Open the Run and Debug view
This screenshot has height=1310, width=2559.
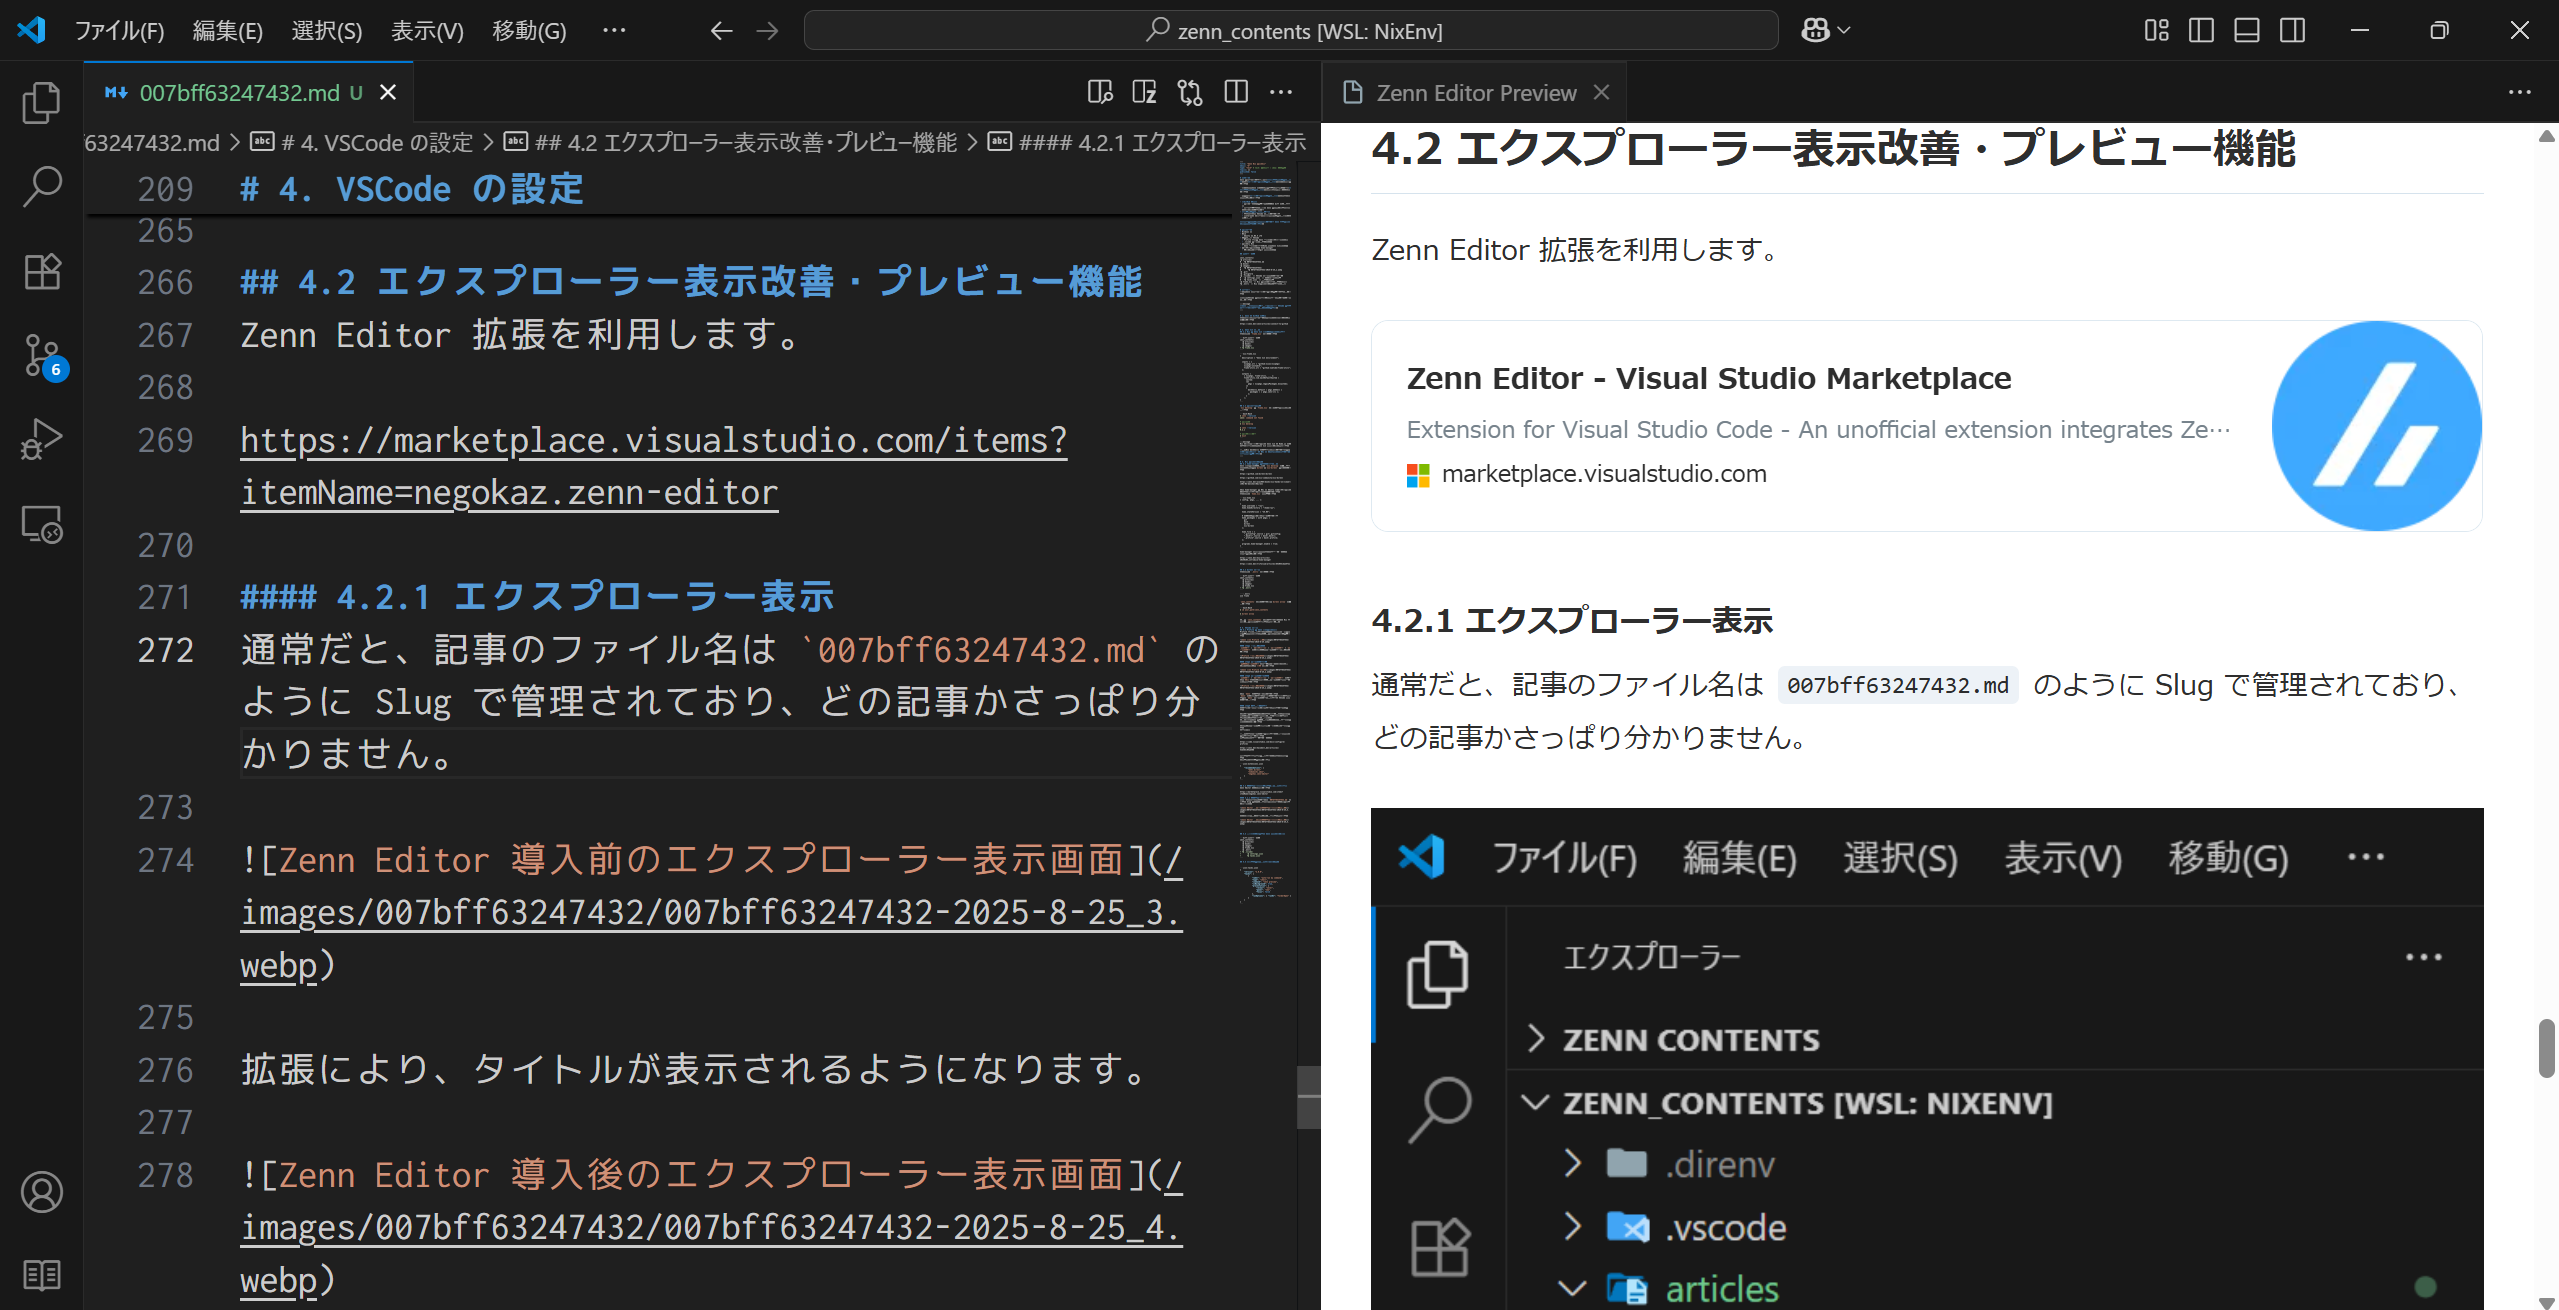coord(41,439)
